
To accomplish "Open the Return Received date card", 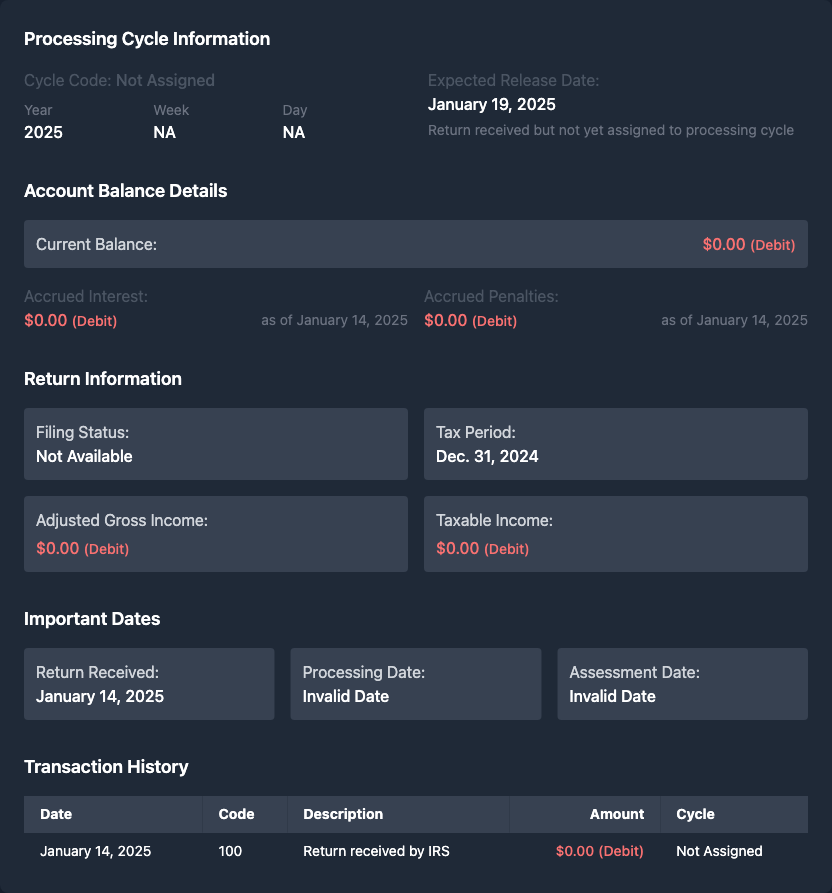I will [x=149, y=684].
